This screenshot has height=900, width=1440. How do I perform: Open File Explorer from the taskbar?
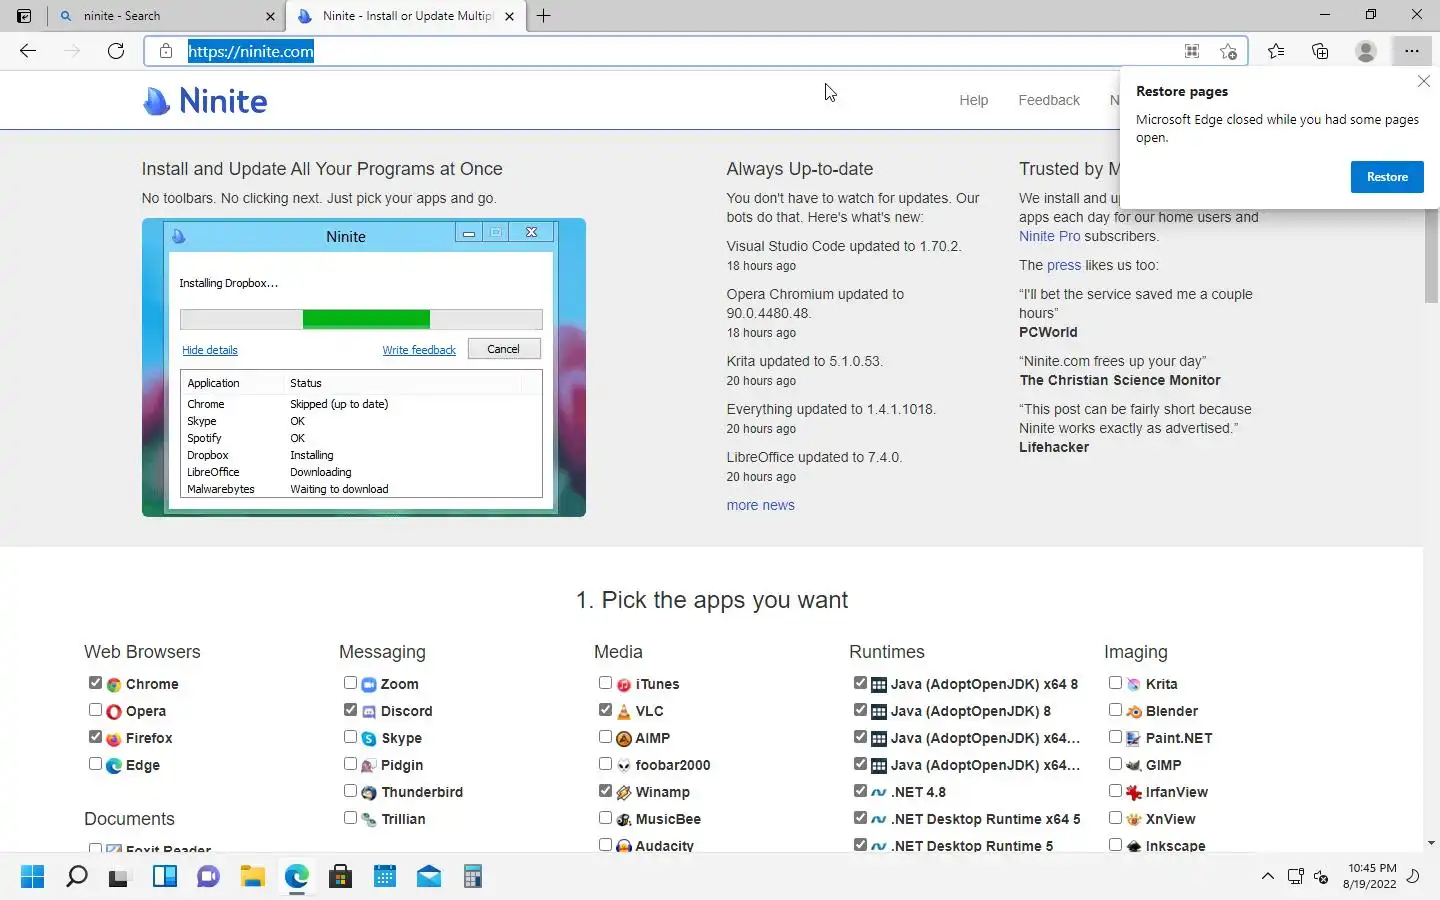tap(252, 877)
